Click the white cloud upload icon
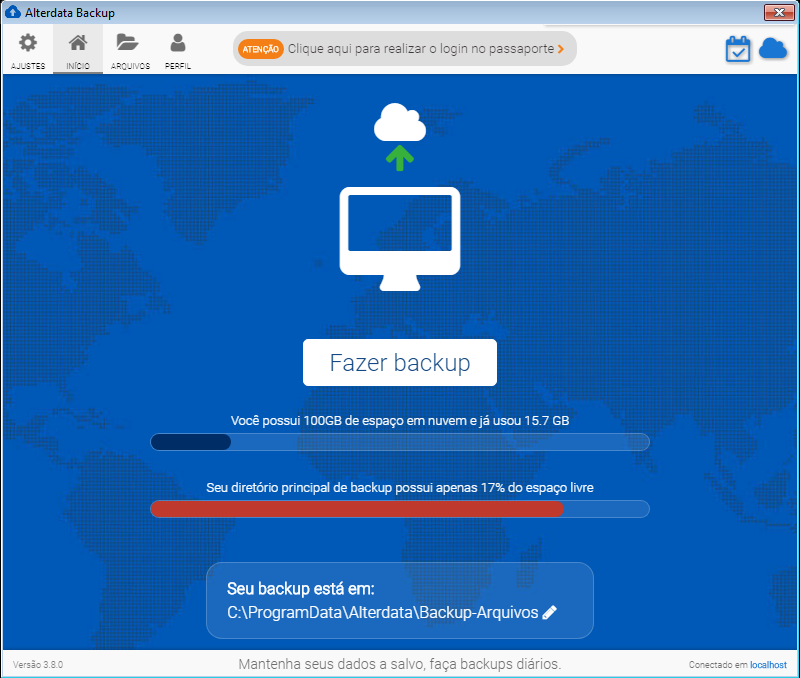This screenshot has height=678, width=800. pyautogui.click(x=399, y=122)
